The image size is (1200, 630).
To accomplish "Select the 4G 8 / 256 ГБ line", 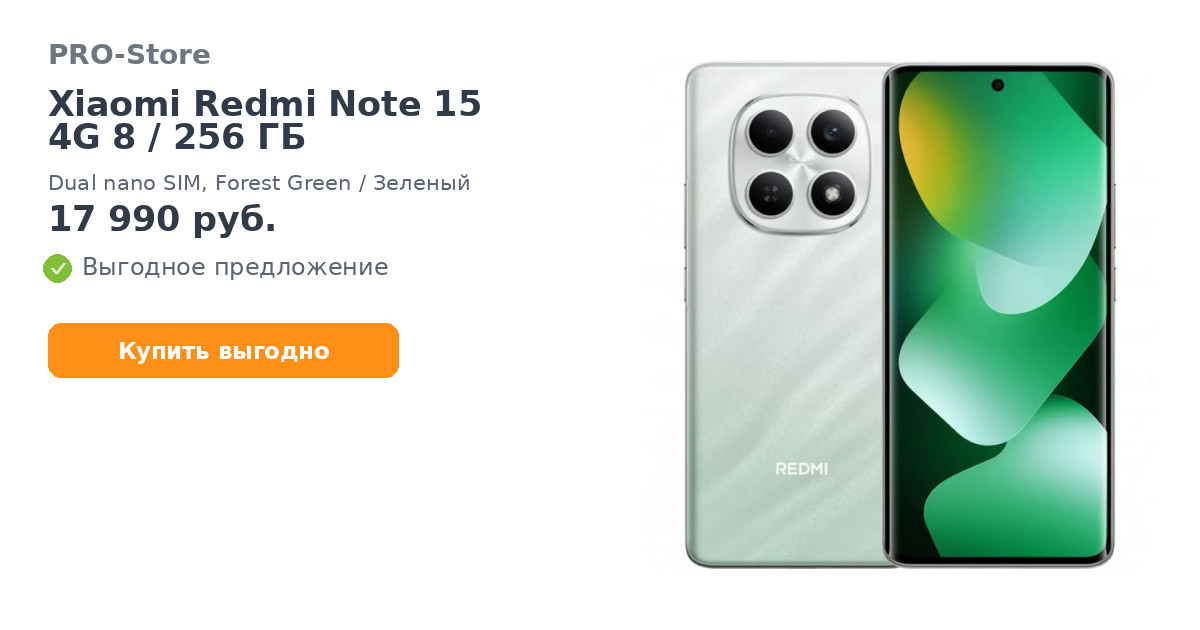I will [x=177, y=138].
